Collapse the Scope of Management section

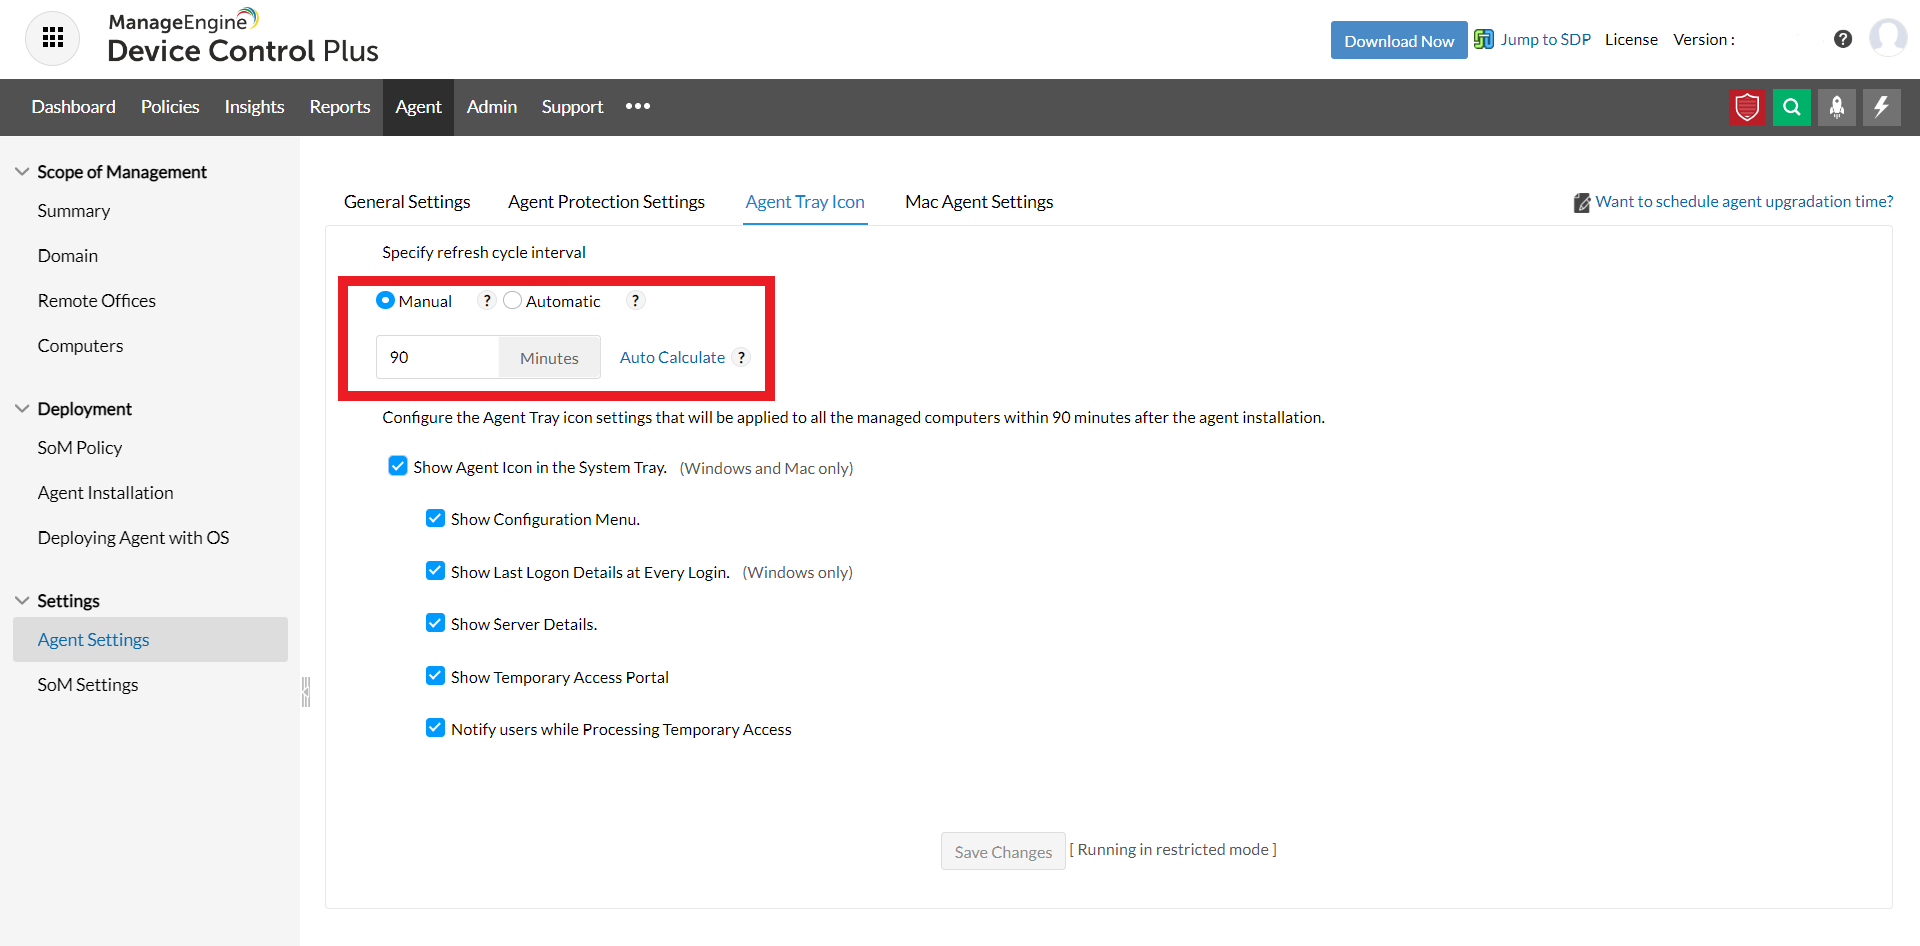pos(22,172)
